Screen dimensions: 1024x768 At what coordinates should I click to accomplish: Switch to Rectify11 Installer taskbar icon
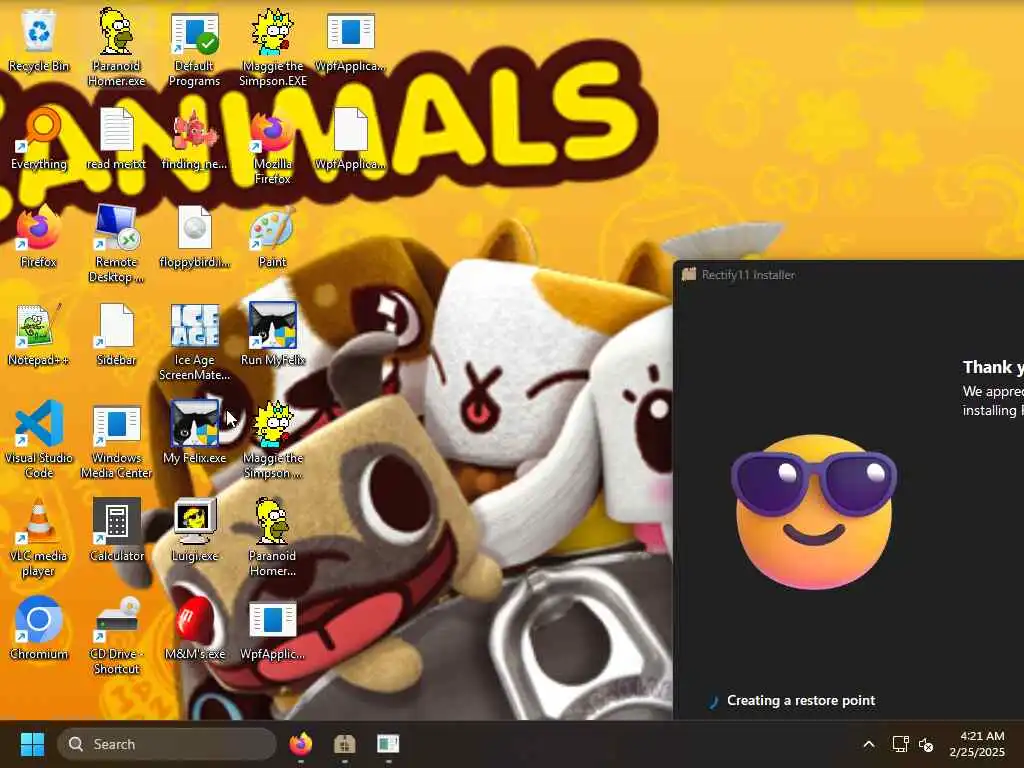(x=344, y=744)
